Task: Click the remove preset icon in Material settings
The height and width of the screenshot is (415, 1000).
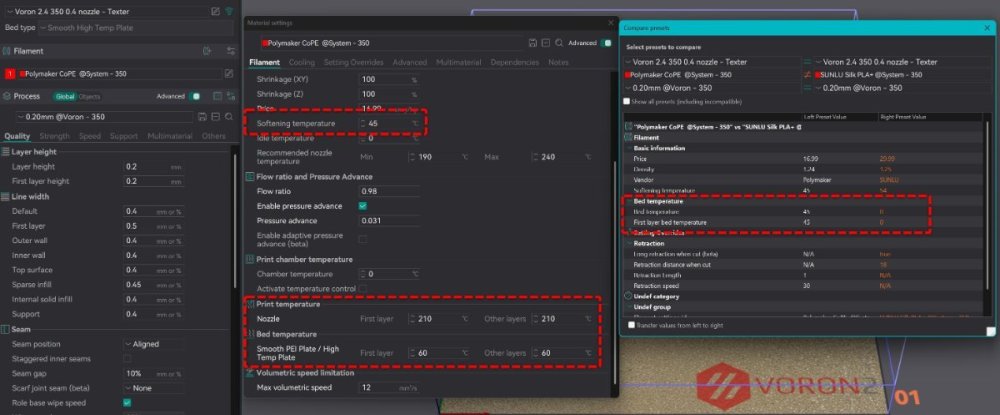Action: (546, 43)
